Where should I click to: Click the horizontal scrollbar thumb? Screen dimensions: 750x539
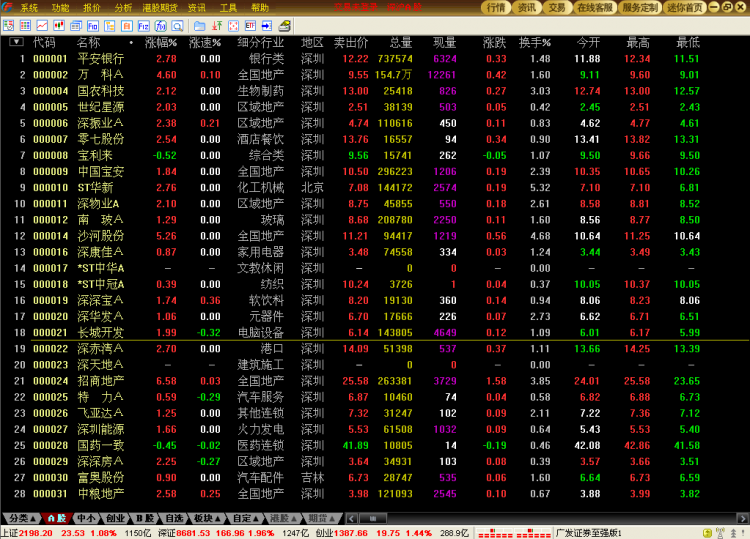373,518
